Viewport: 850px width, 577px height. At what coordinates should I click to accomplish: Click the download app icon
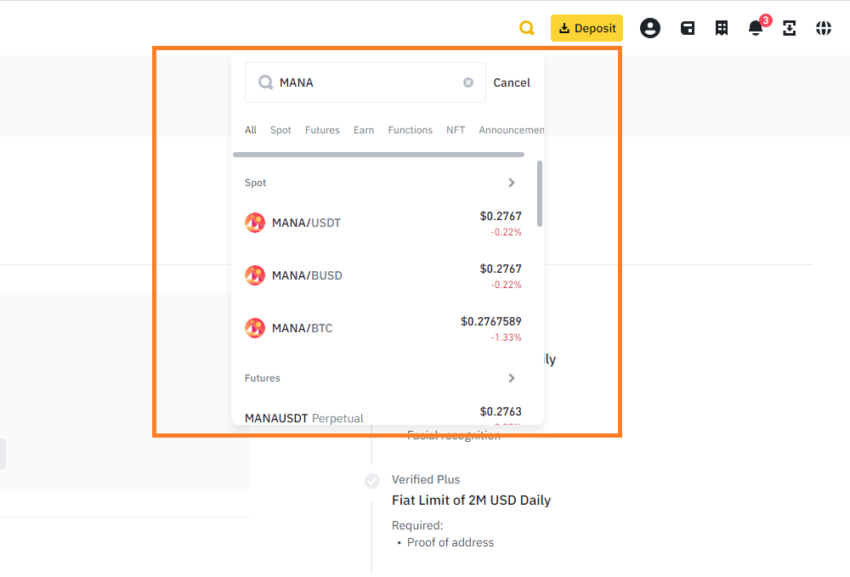[x=789, y=28]
